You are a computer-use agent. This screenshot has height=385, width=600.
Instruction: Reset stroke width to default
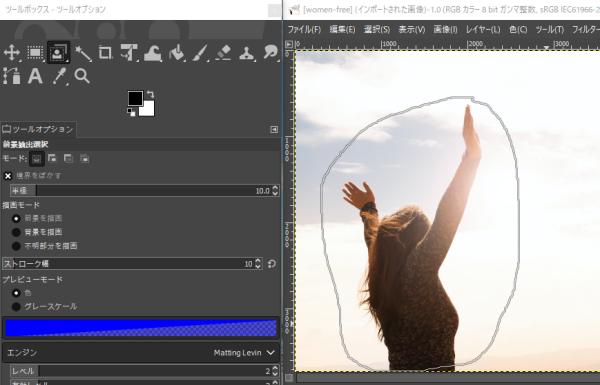(272, 264)
